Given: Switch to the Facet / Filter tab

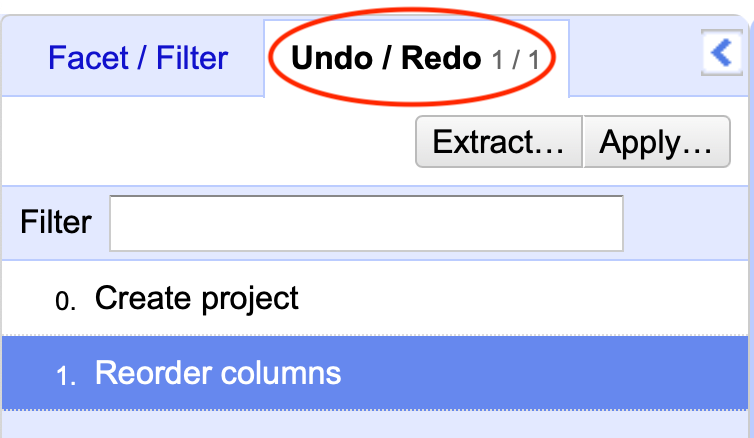Looking at the screenshot, I should click(138, 58).
